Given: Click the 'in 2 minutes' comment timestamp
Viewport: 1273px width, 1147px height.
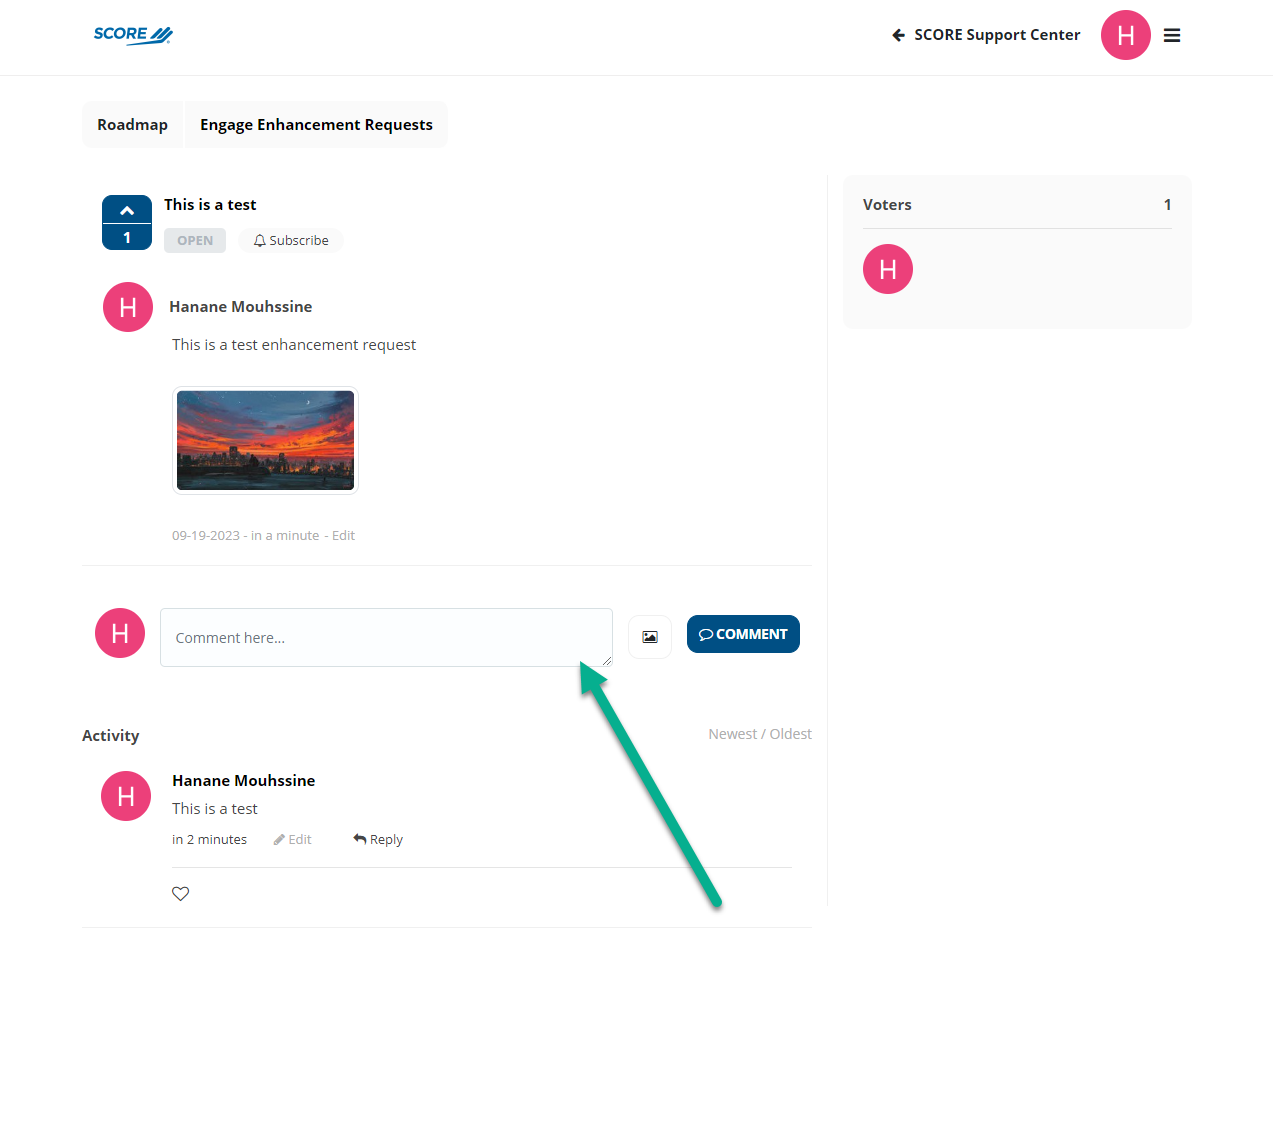Looking at the screenshot, I should pos(209,840).
